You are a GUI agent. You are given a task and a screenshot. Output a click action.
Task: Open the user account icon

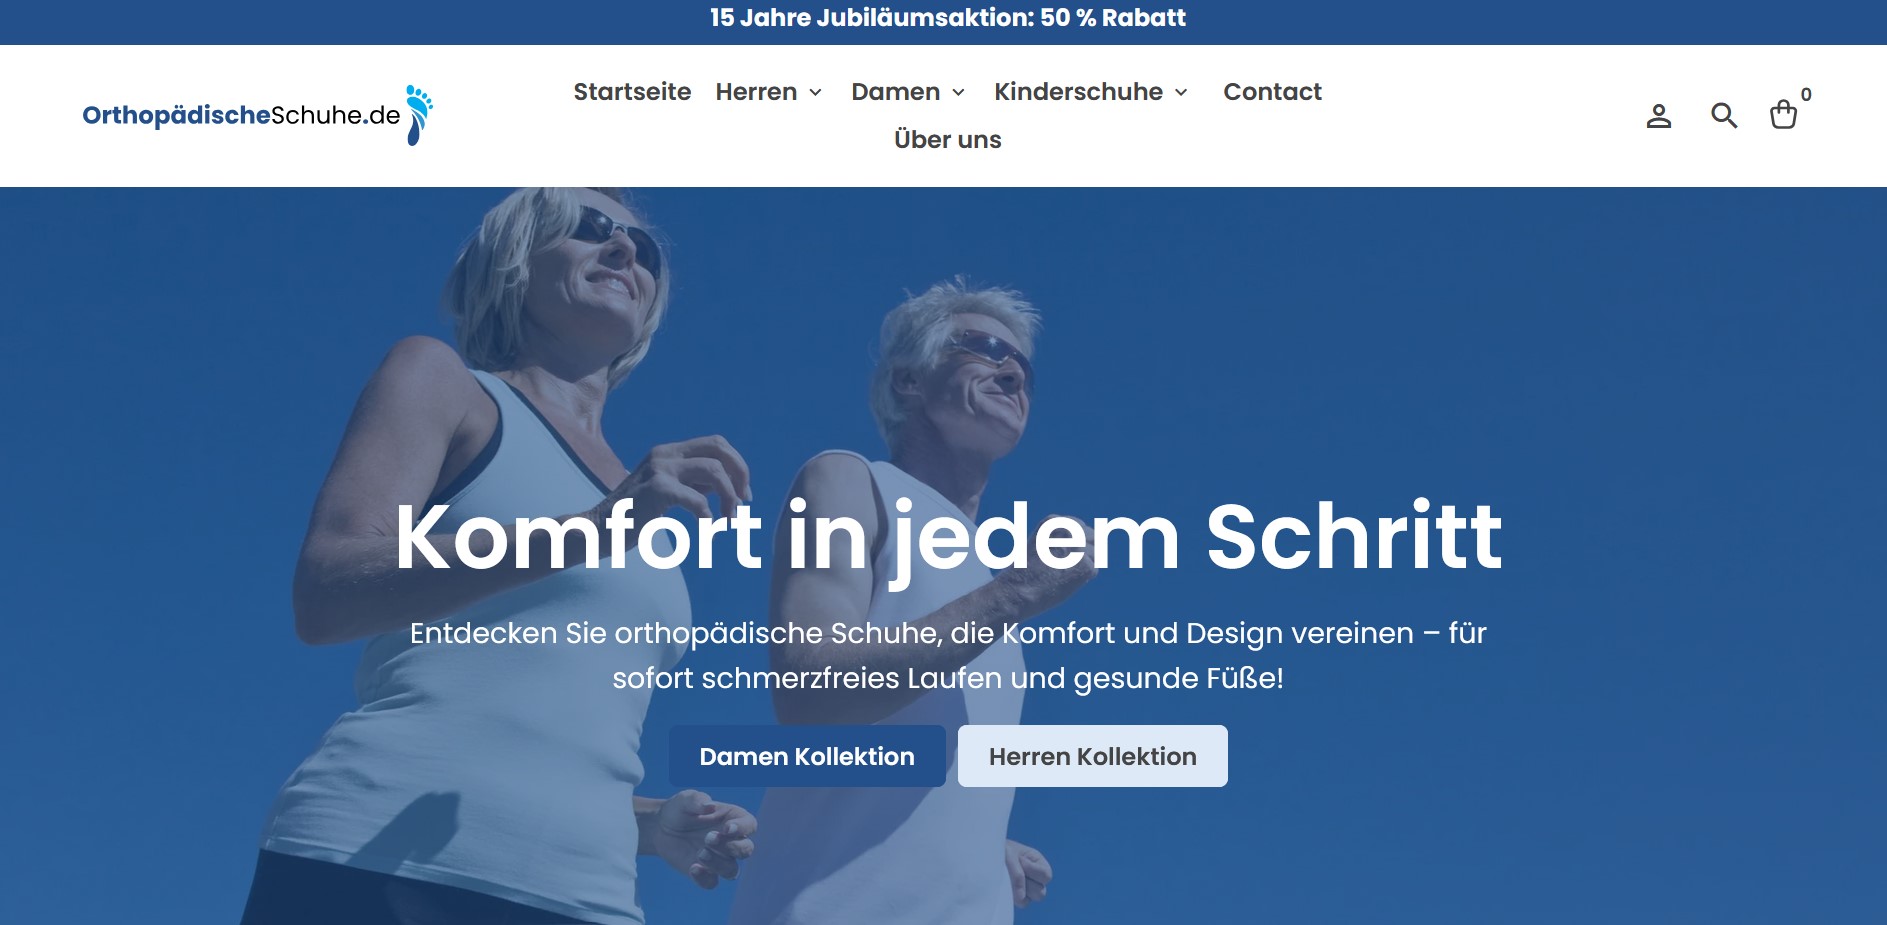[x=1659, y=116]
